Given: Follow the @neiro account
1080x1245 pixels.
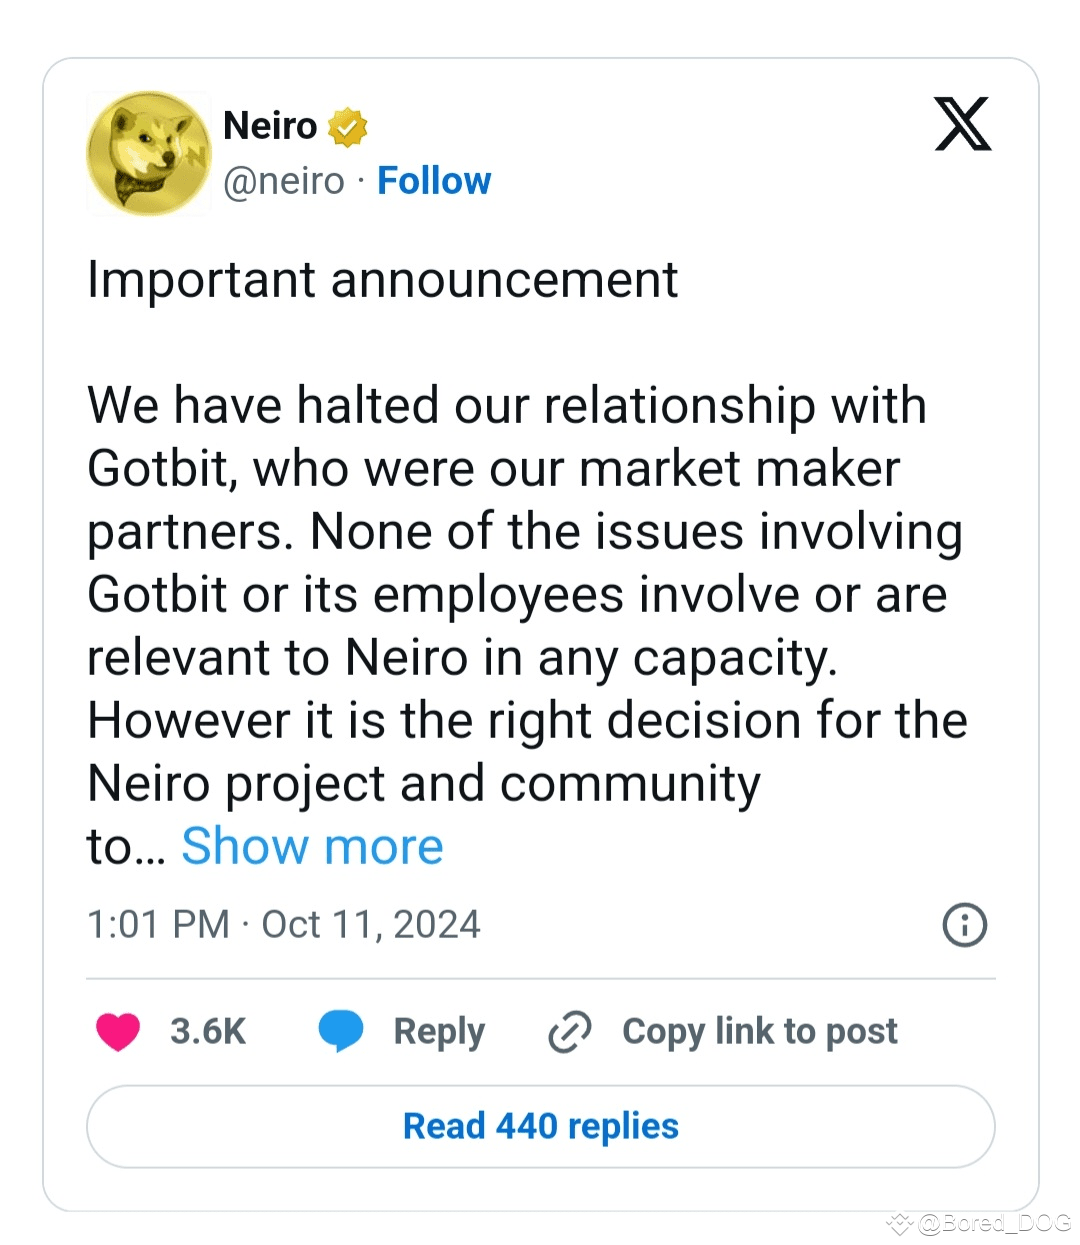Looking at the screenshot, I should 434,181.
